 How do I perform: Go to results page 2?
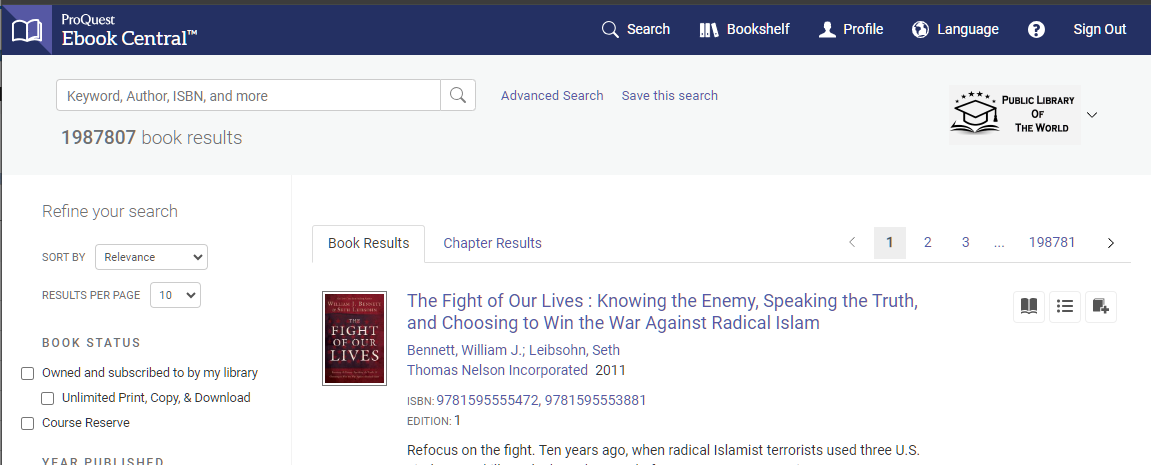928,242
